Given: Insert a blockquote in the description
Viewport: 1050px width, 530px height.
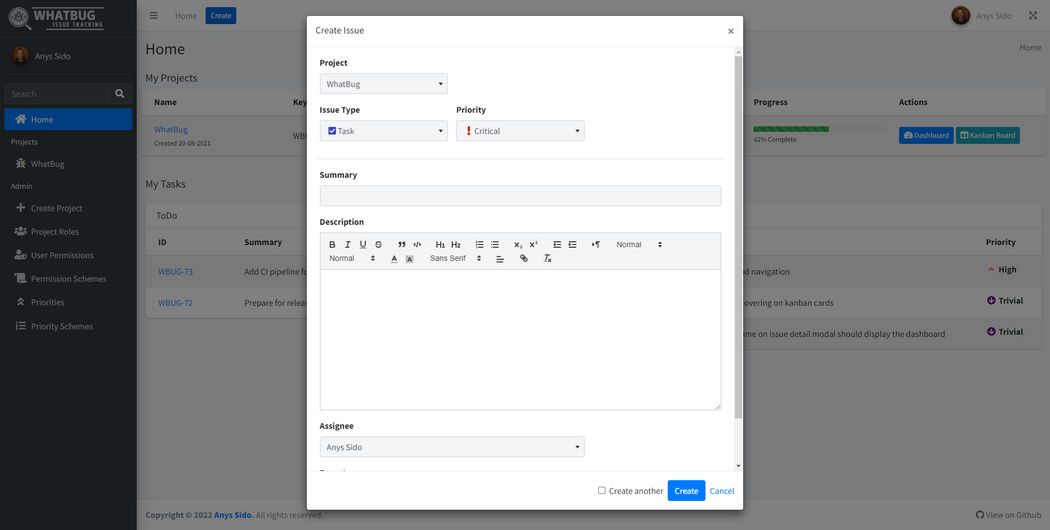Looking at the screenshot, I should coord(402,245).
